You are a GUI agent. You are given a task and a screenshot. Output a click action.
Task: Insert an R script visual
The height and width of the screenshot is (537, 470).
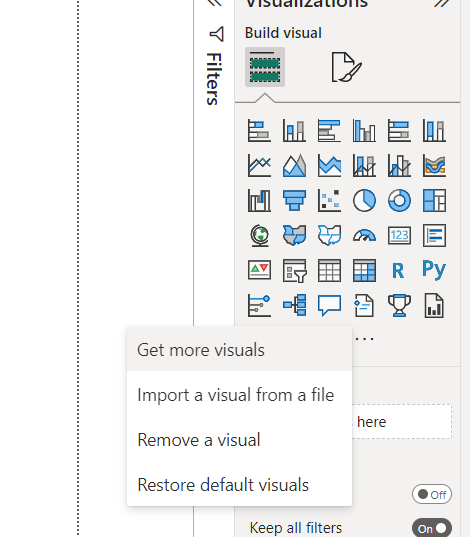click(398, 271)
